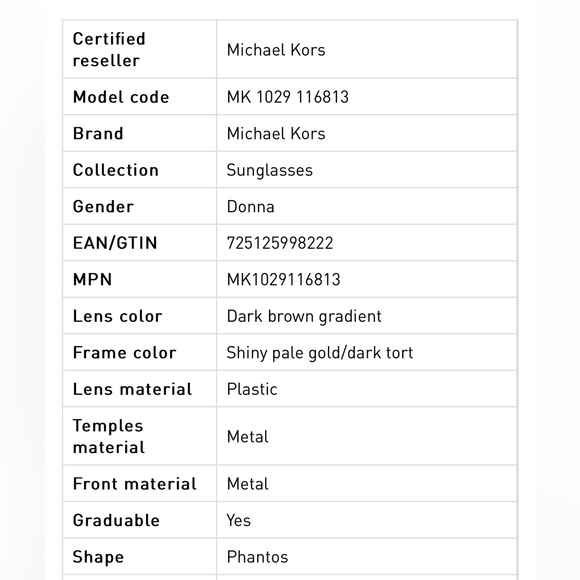580x580 pixels.
Task: Select the EAN/GTIN number 725125998222
Action: point(280,243)
